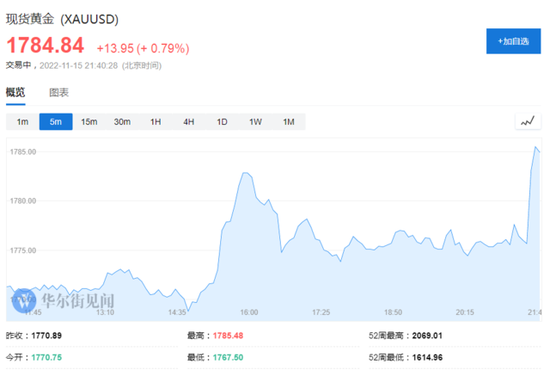Click the 1775.00 y-axis label

(23, 250)
